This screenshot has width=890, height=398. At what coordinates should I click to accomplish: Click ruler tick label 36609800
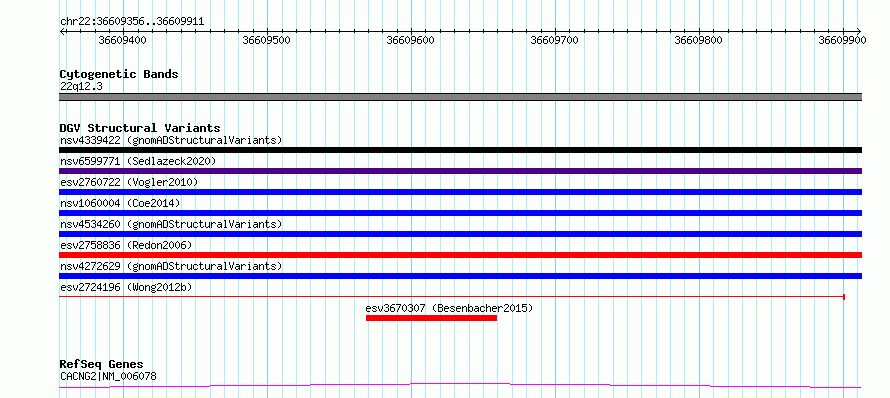click(698, 40)
